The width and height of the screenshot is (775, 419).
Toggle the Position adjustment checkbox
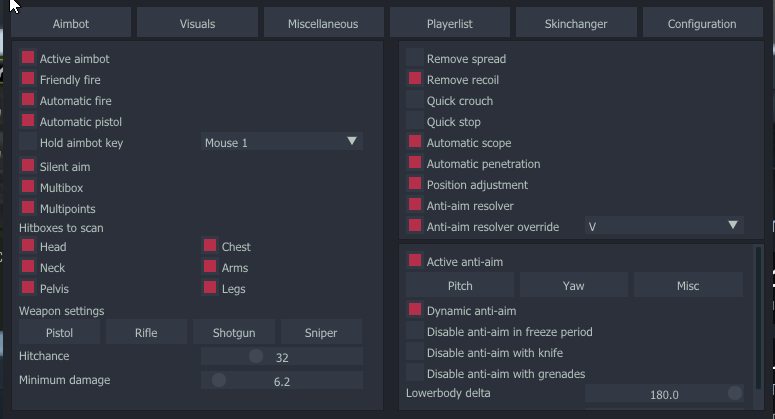click(415, 183)
